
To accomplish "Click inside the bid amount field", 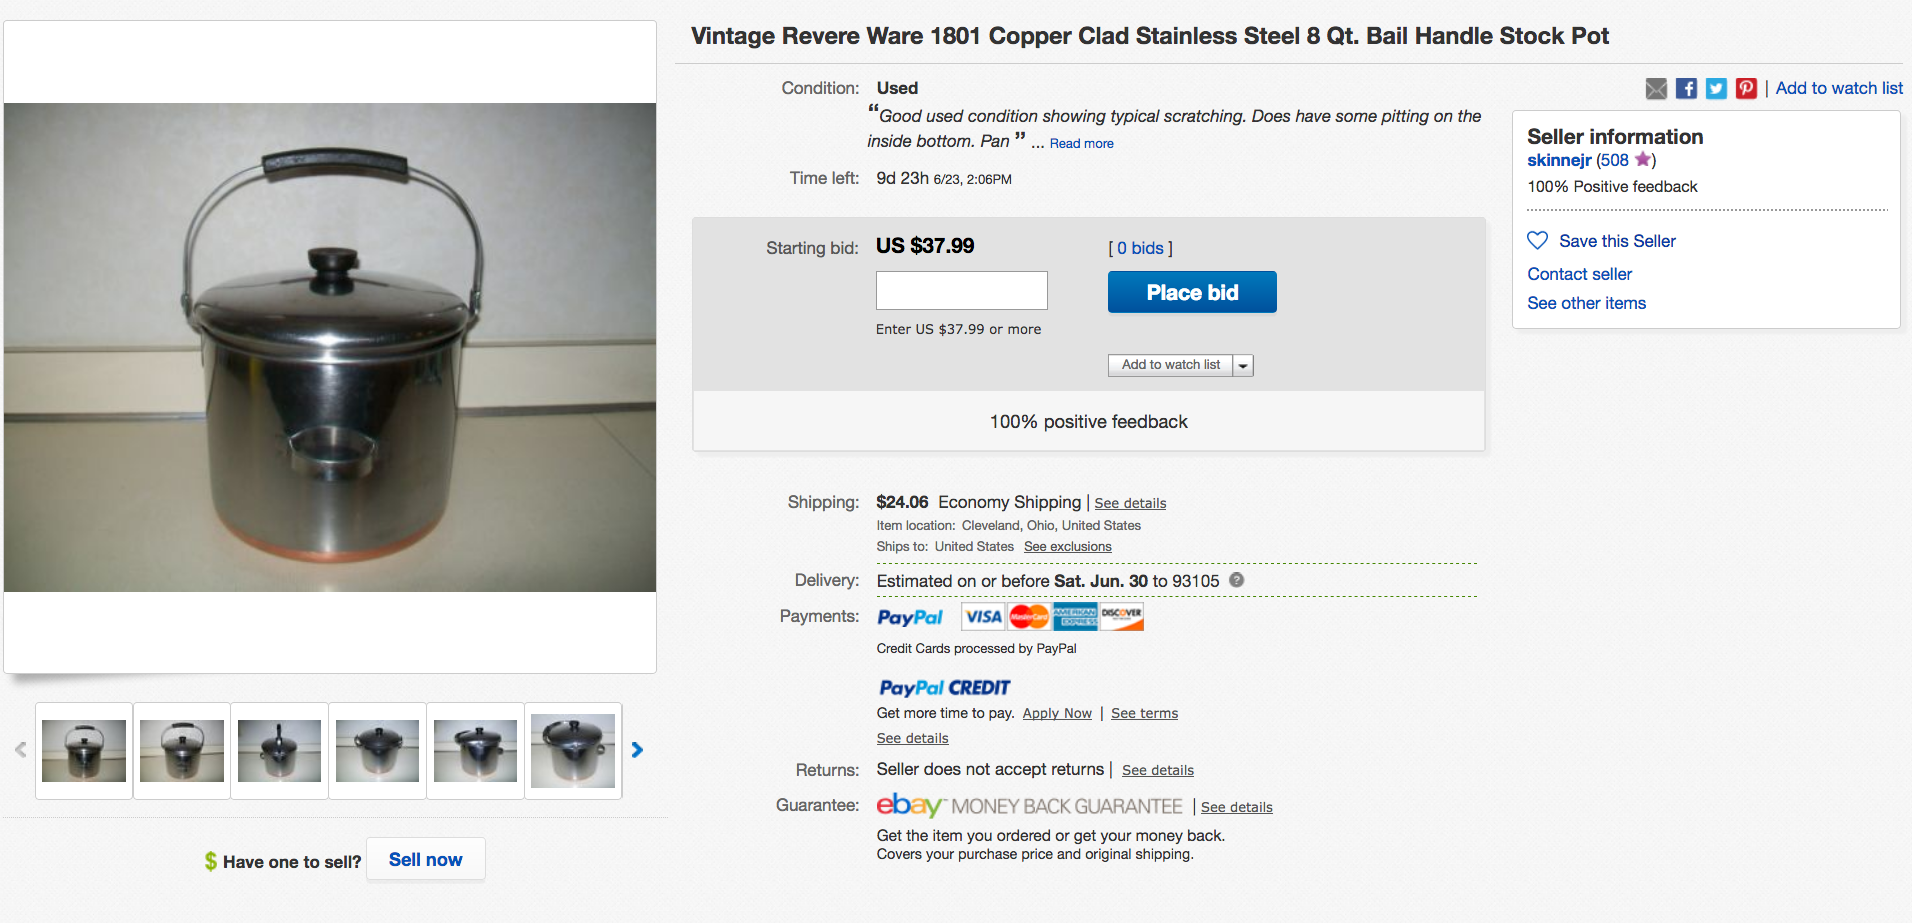I will pyautogui.click(x=960, y=290).
